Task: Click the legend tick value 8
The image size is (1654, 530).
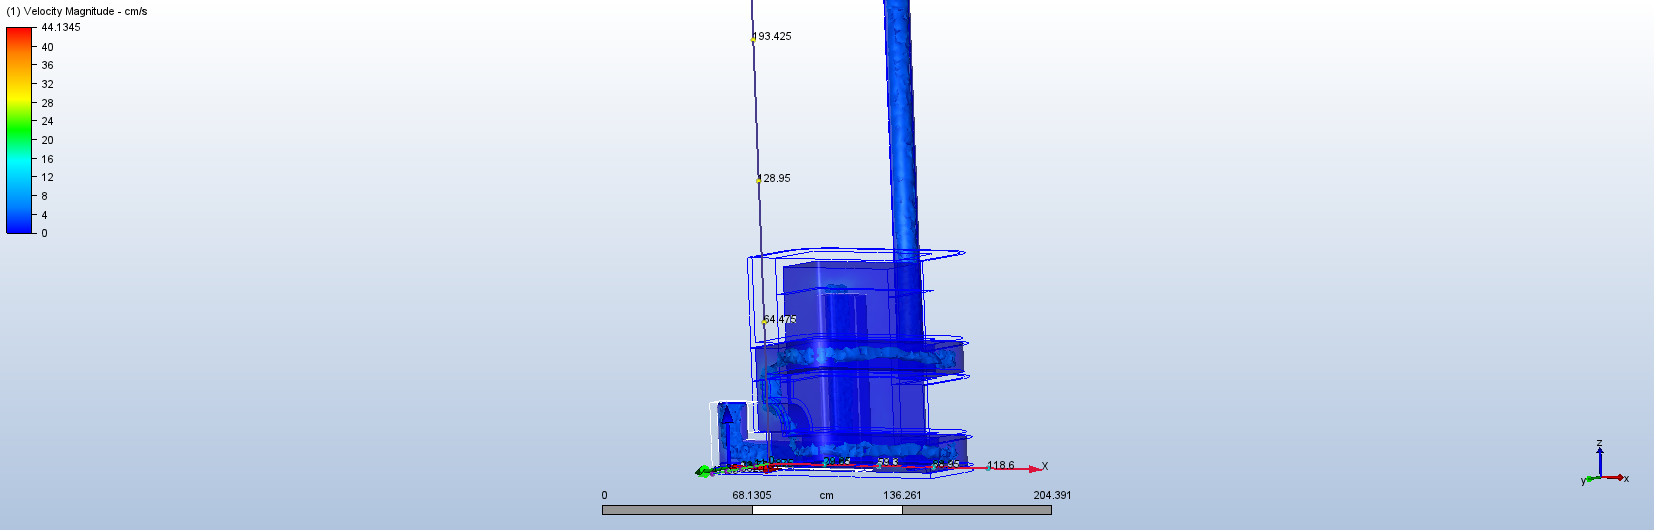Action: (44, 196)
